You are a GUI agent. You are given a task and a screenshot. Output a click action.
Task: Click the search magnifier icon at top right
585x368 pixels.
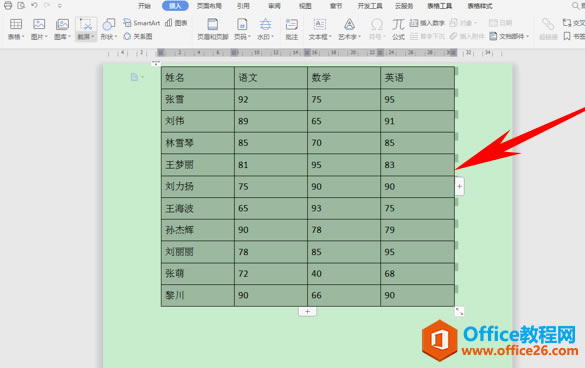tap(575, 6)
